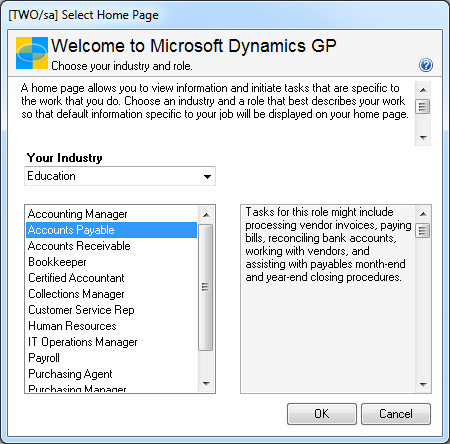Screen dimensions: 450x444
Task: Choose Certified Accountant in the list
Action: point(112,278)
